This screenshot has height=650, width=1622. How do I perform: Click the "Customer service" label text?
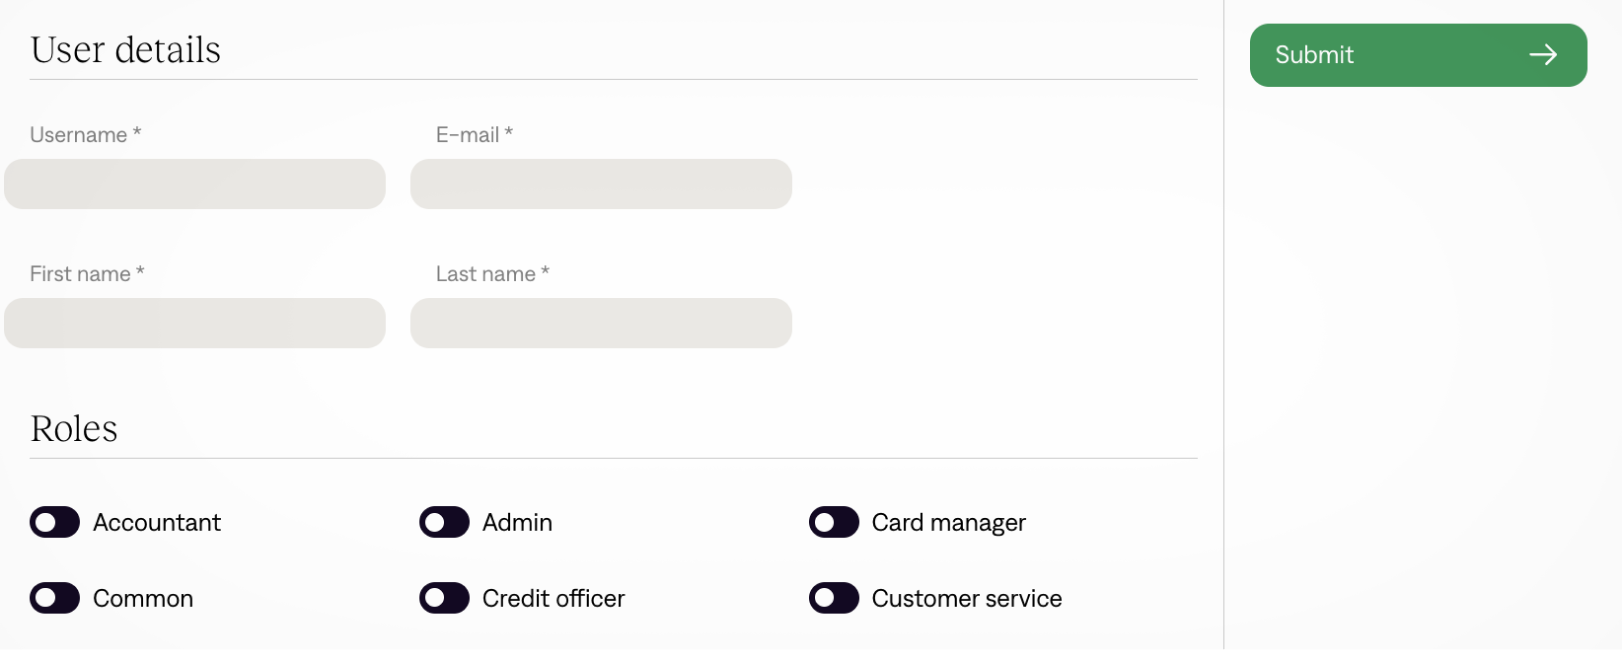click(966, 598)
